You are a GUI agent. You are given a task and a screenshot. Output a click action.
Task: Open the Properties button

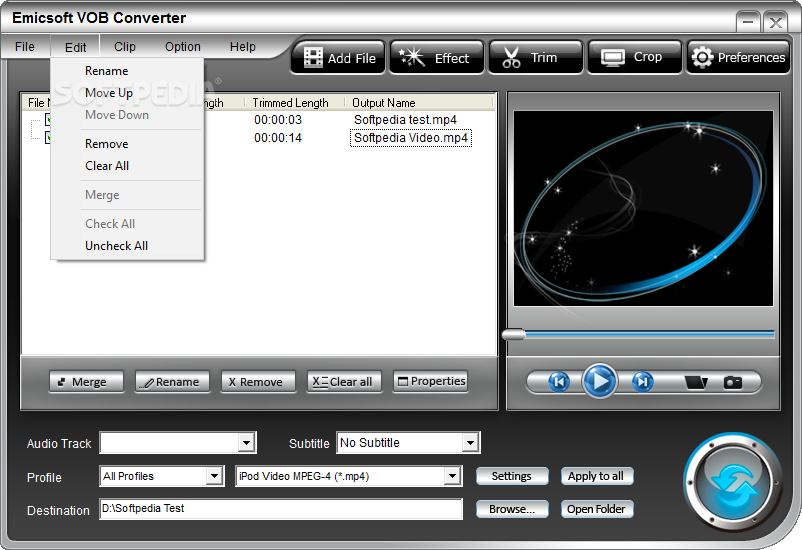(430, 382)
